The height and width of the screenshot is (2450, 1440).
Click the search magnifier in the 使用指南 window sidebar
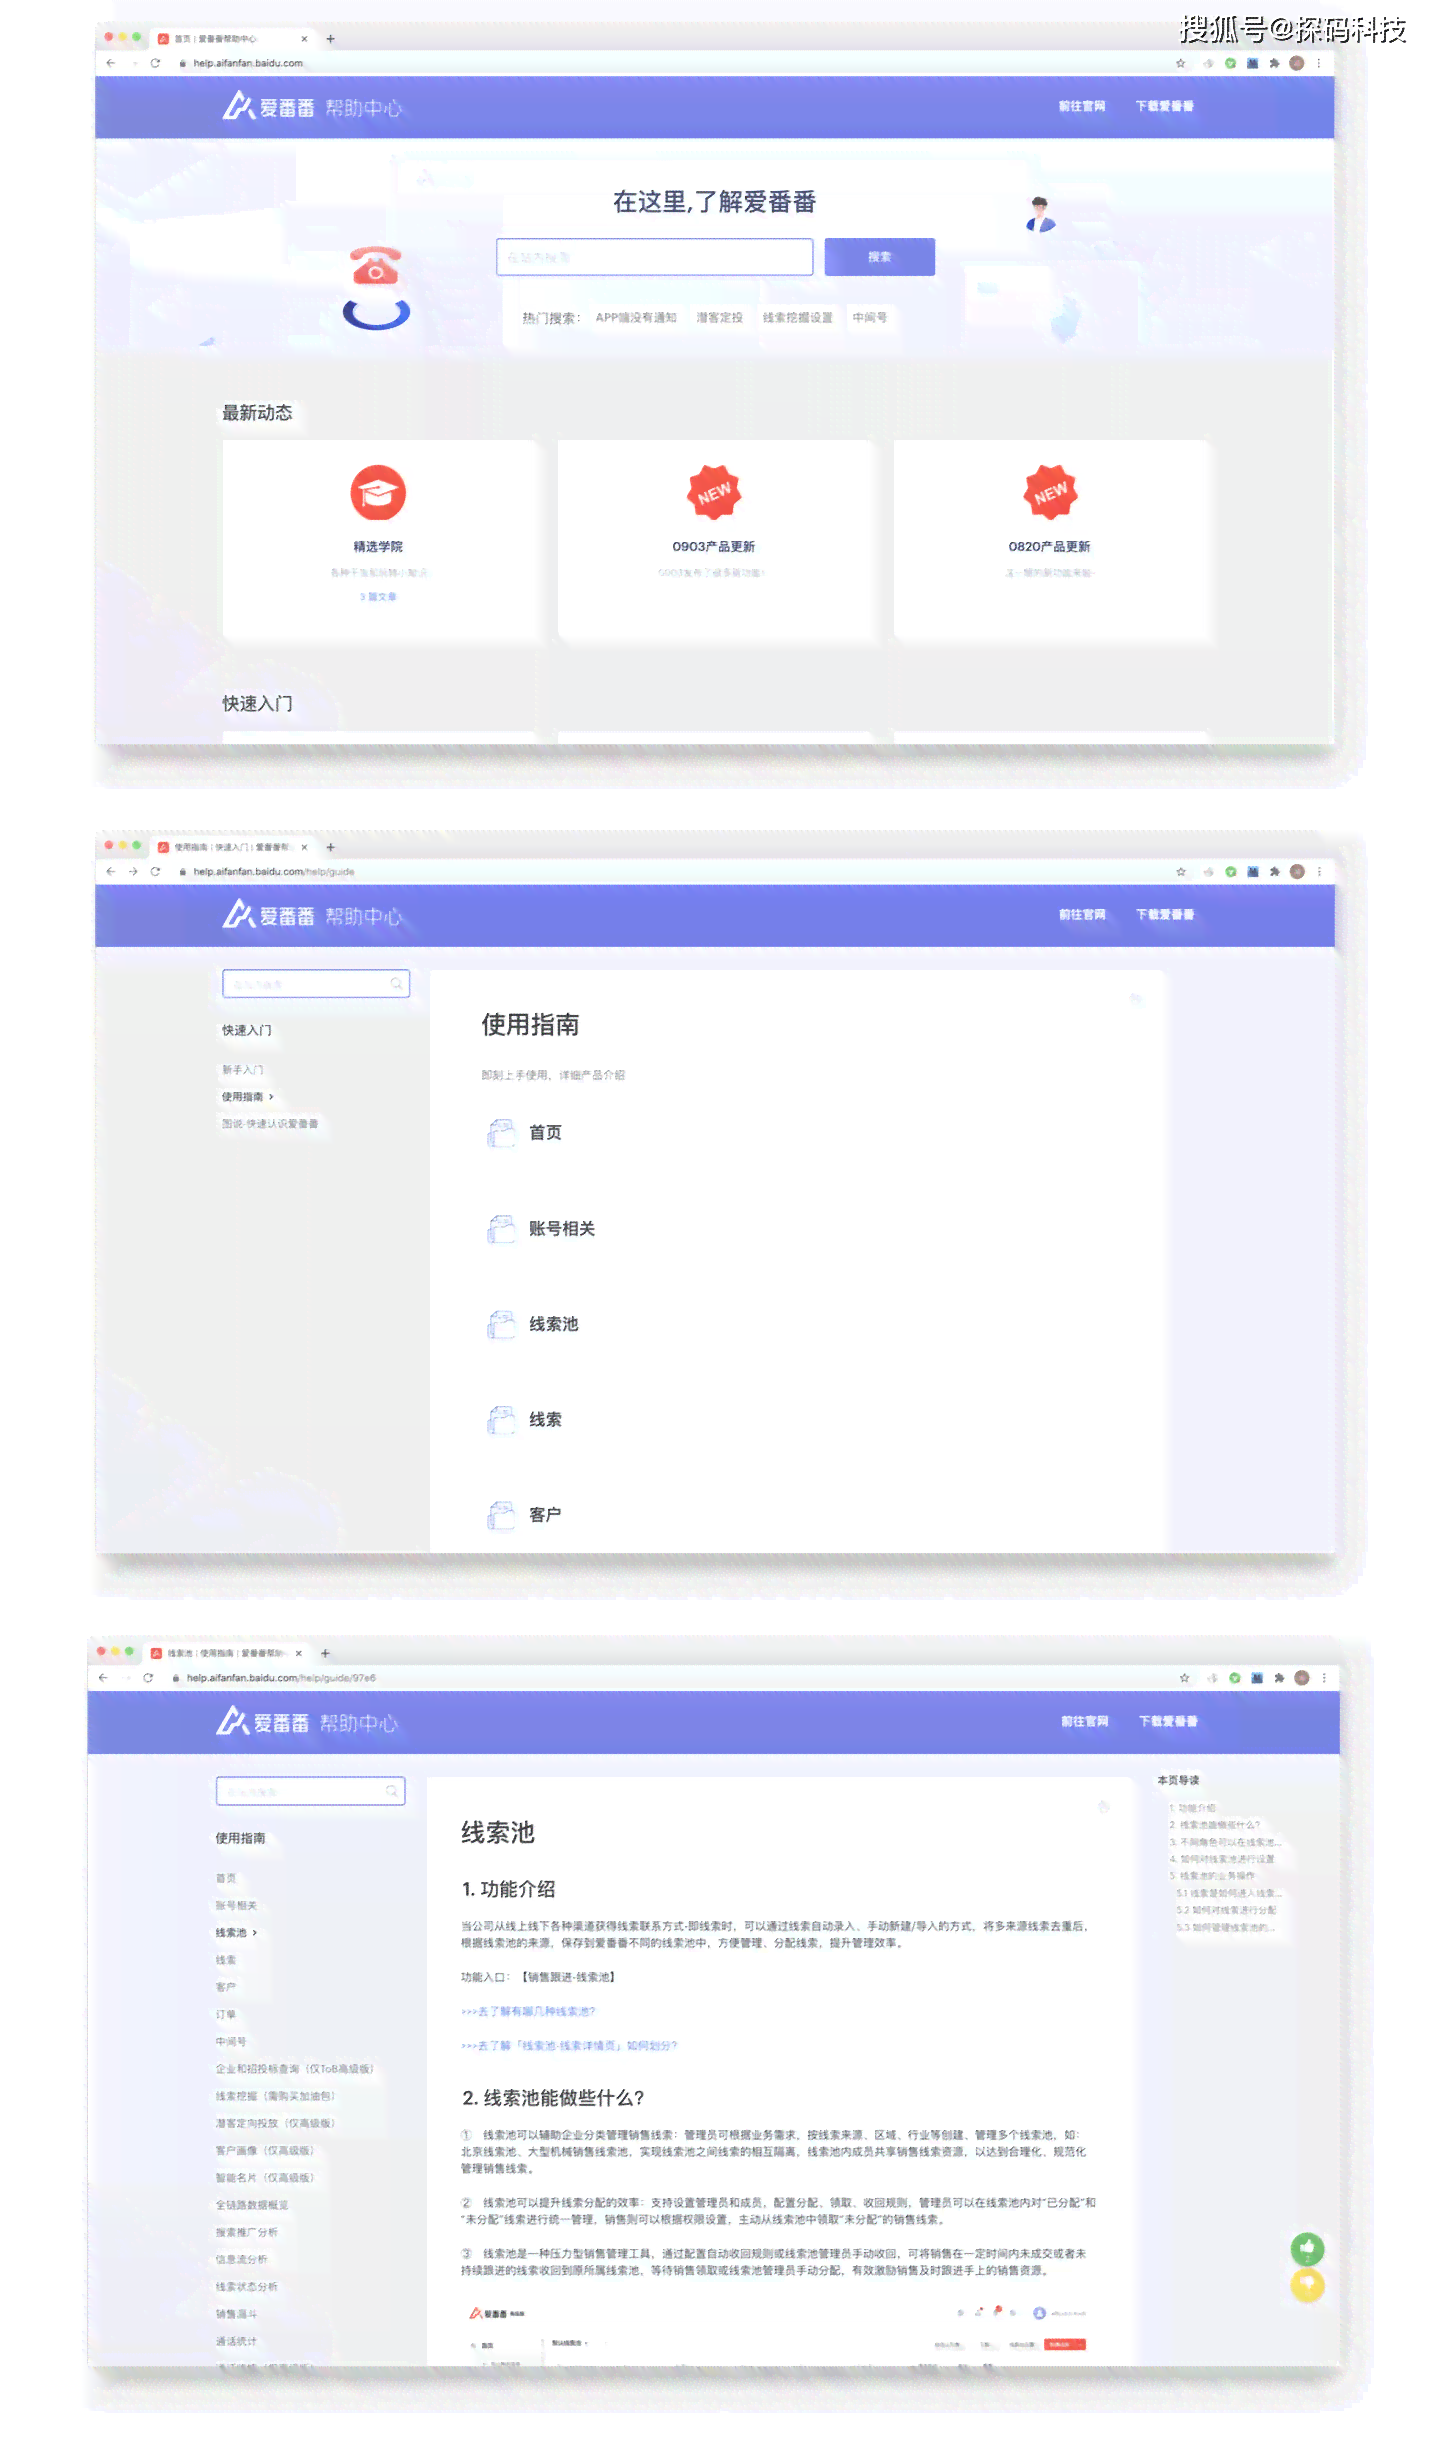point(396,984)
